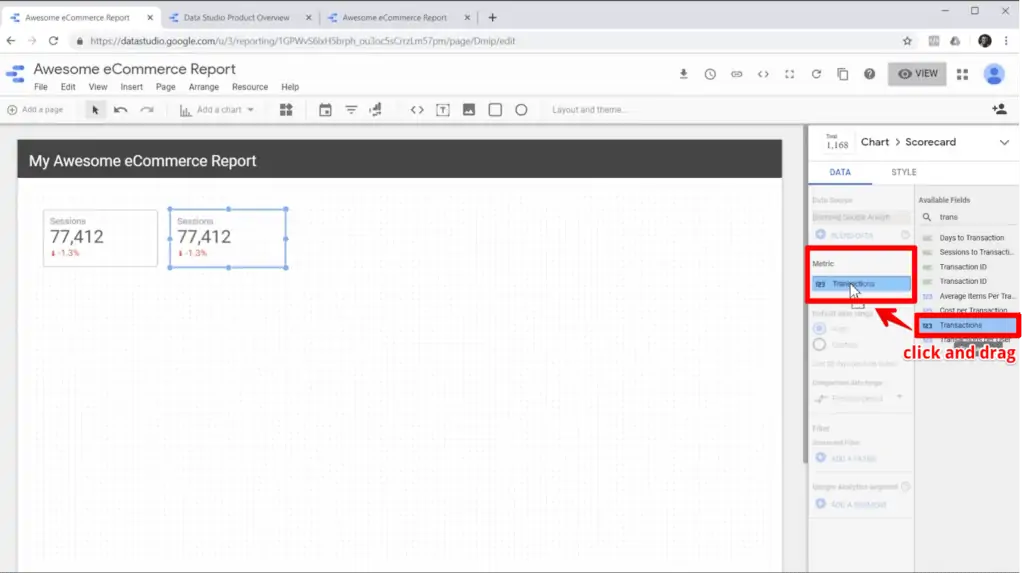Screen dimensions: 1024x573
Task: Click the VIEW button
Action: coord(917,74)
